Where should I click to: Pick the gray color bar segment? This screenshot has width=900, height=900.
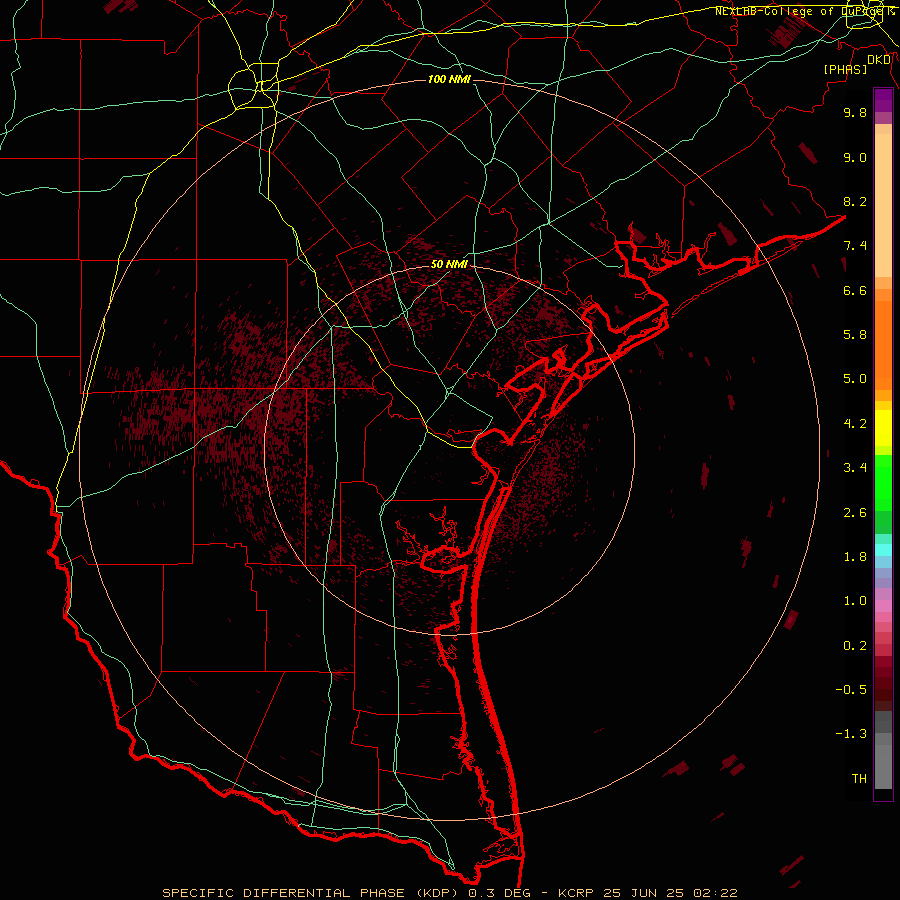pyautogui.click(x=883, y=766)
